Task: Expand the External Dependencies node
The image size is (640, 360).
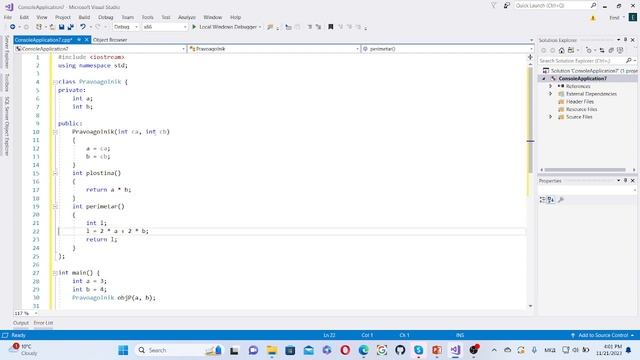Action: point(550,94)
